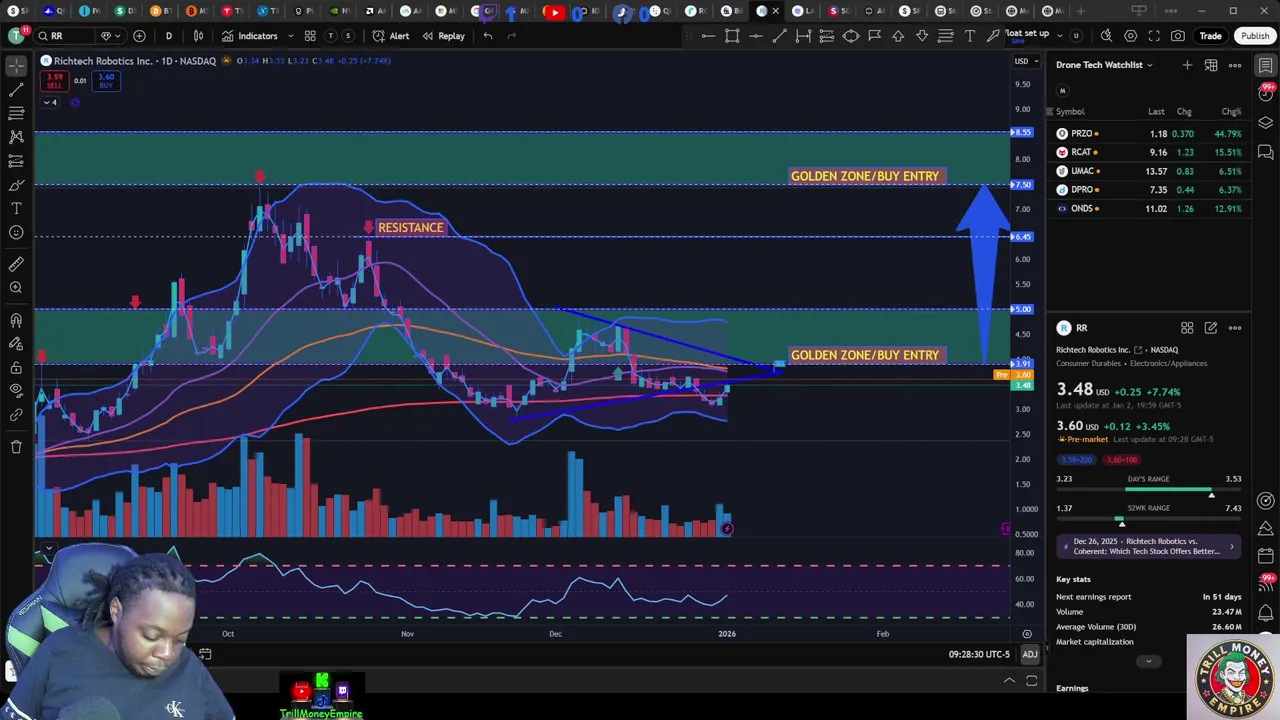Open chart settings hexagon icon
Screen dimensions: 1280x720
pos(1130,36)
